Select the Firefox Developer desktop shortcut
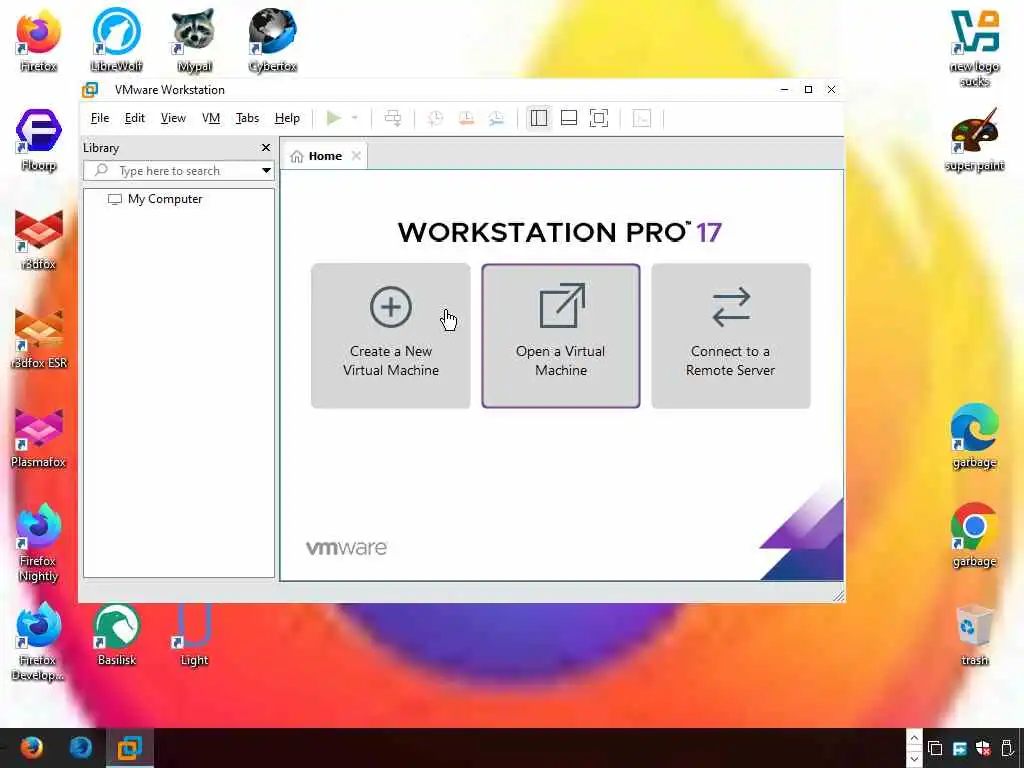The image size is (1024, 768). [39, 642]
